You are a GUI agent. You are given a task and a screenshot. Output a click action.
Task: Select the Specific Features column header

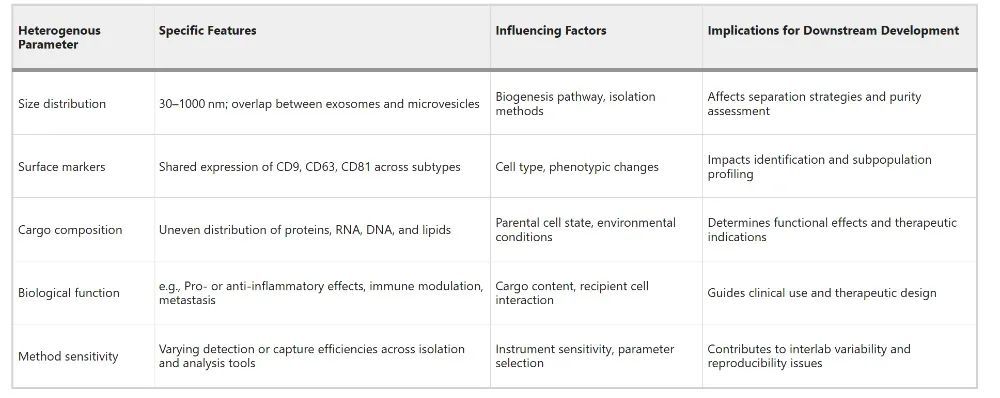[207, 31]
